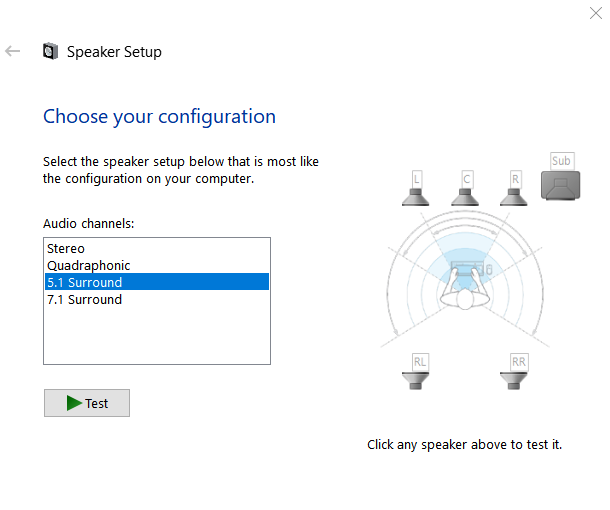The width and height of the screenshot is (610, 510).
Task: Click the "Speaker Setup" title text
Action: point(114,52)
